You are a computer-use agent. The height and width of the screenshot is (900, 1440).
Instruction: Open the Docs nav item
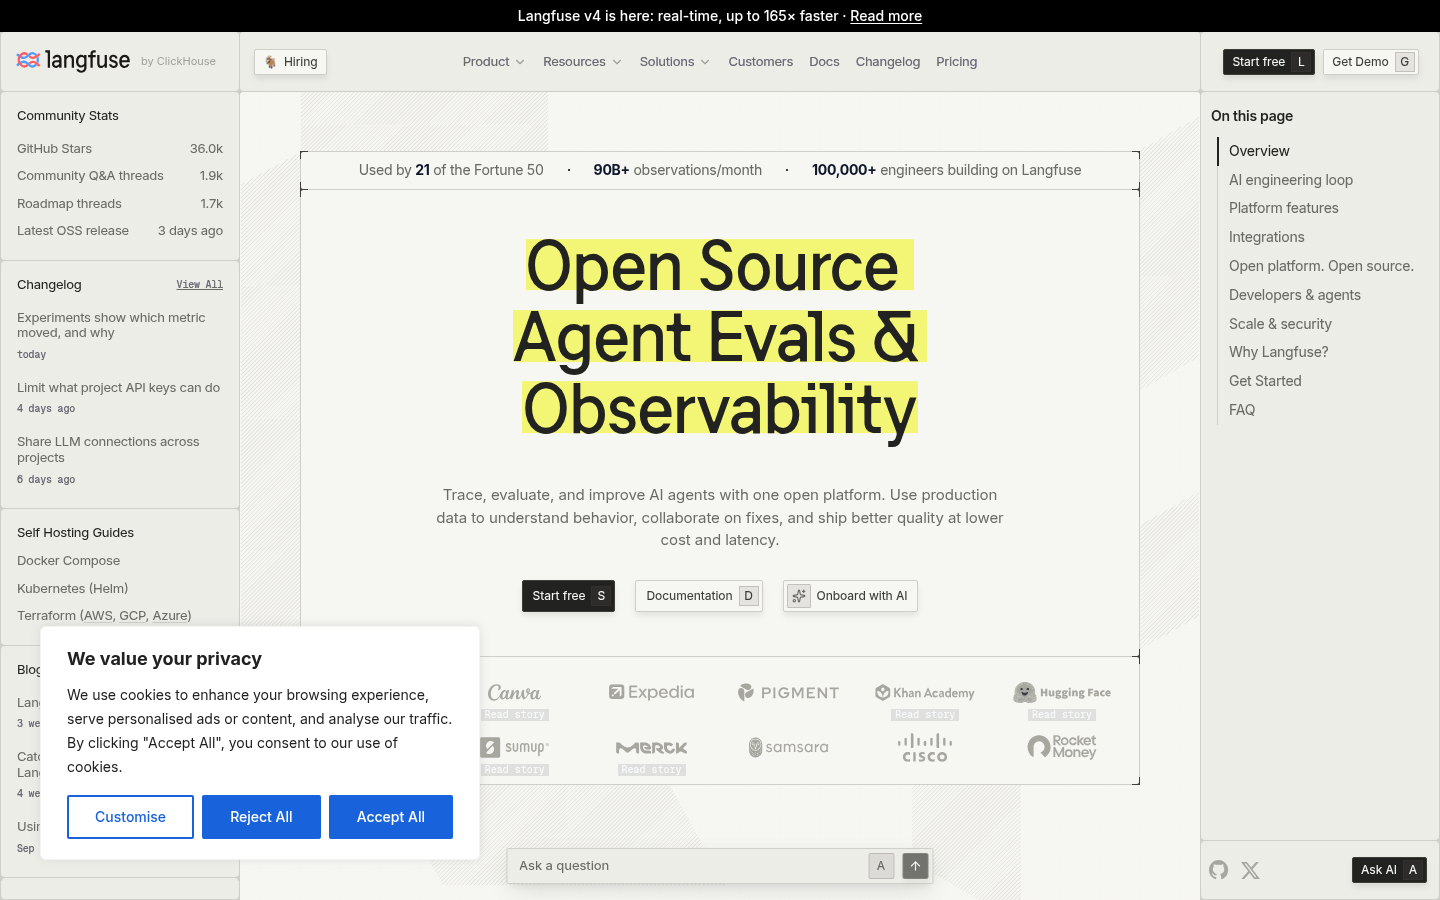pos(824,62)
